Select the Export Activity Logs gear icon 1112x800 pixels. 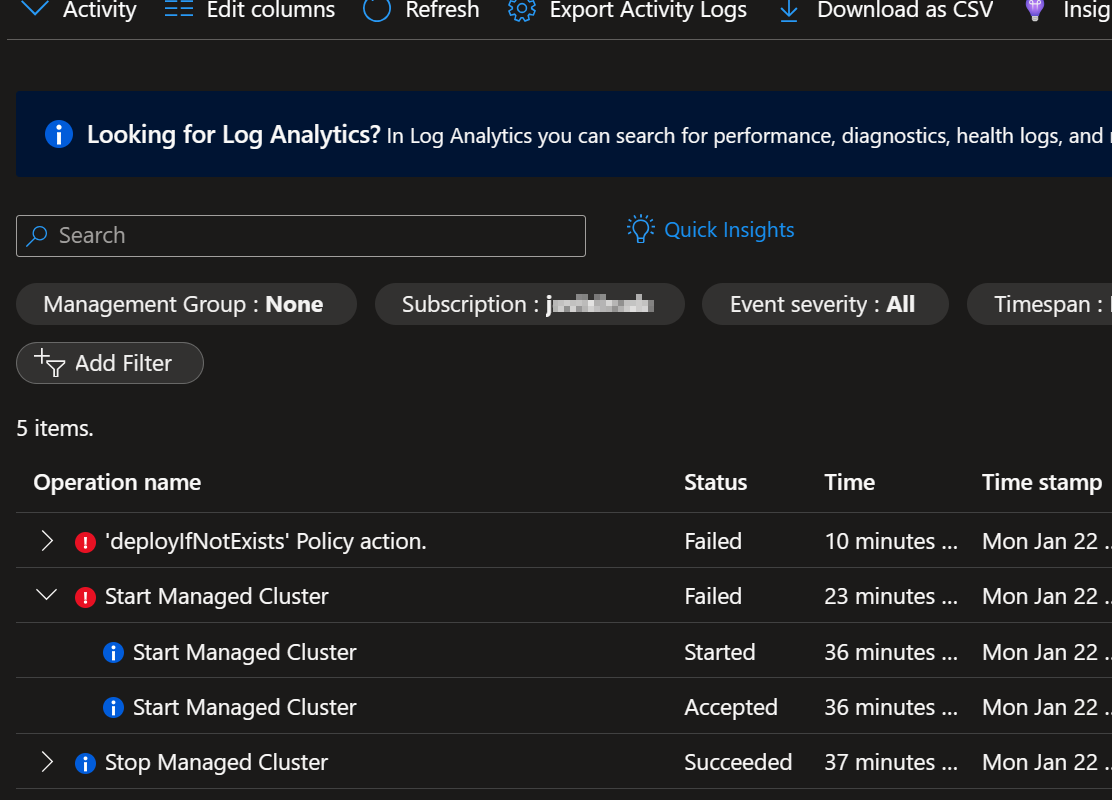(x=521, y=11)
